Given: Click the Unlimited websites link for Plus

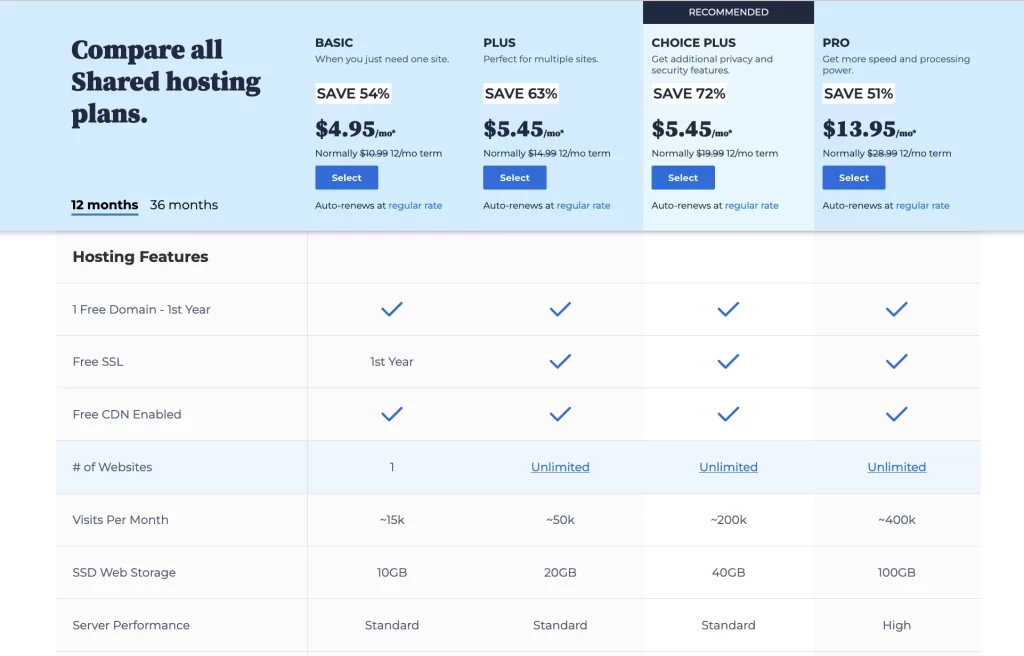Looking at the screenshot, I should [x=560, y=467].
